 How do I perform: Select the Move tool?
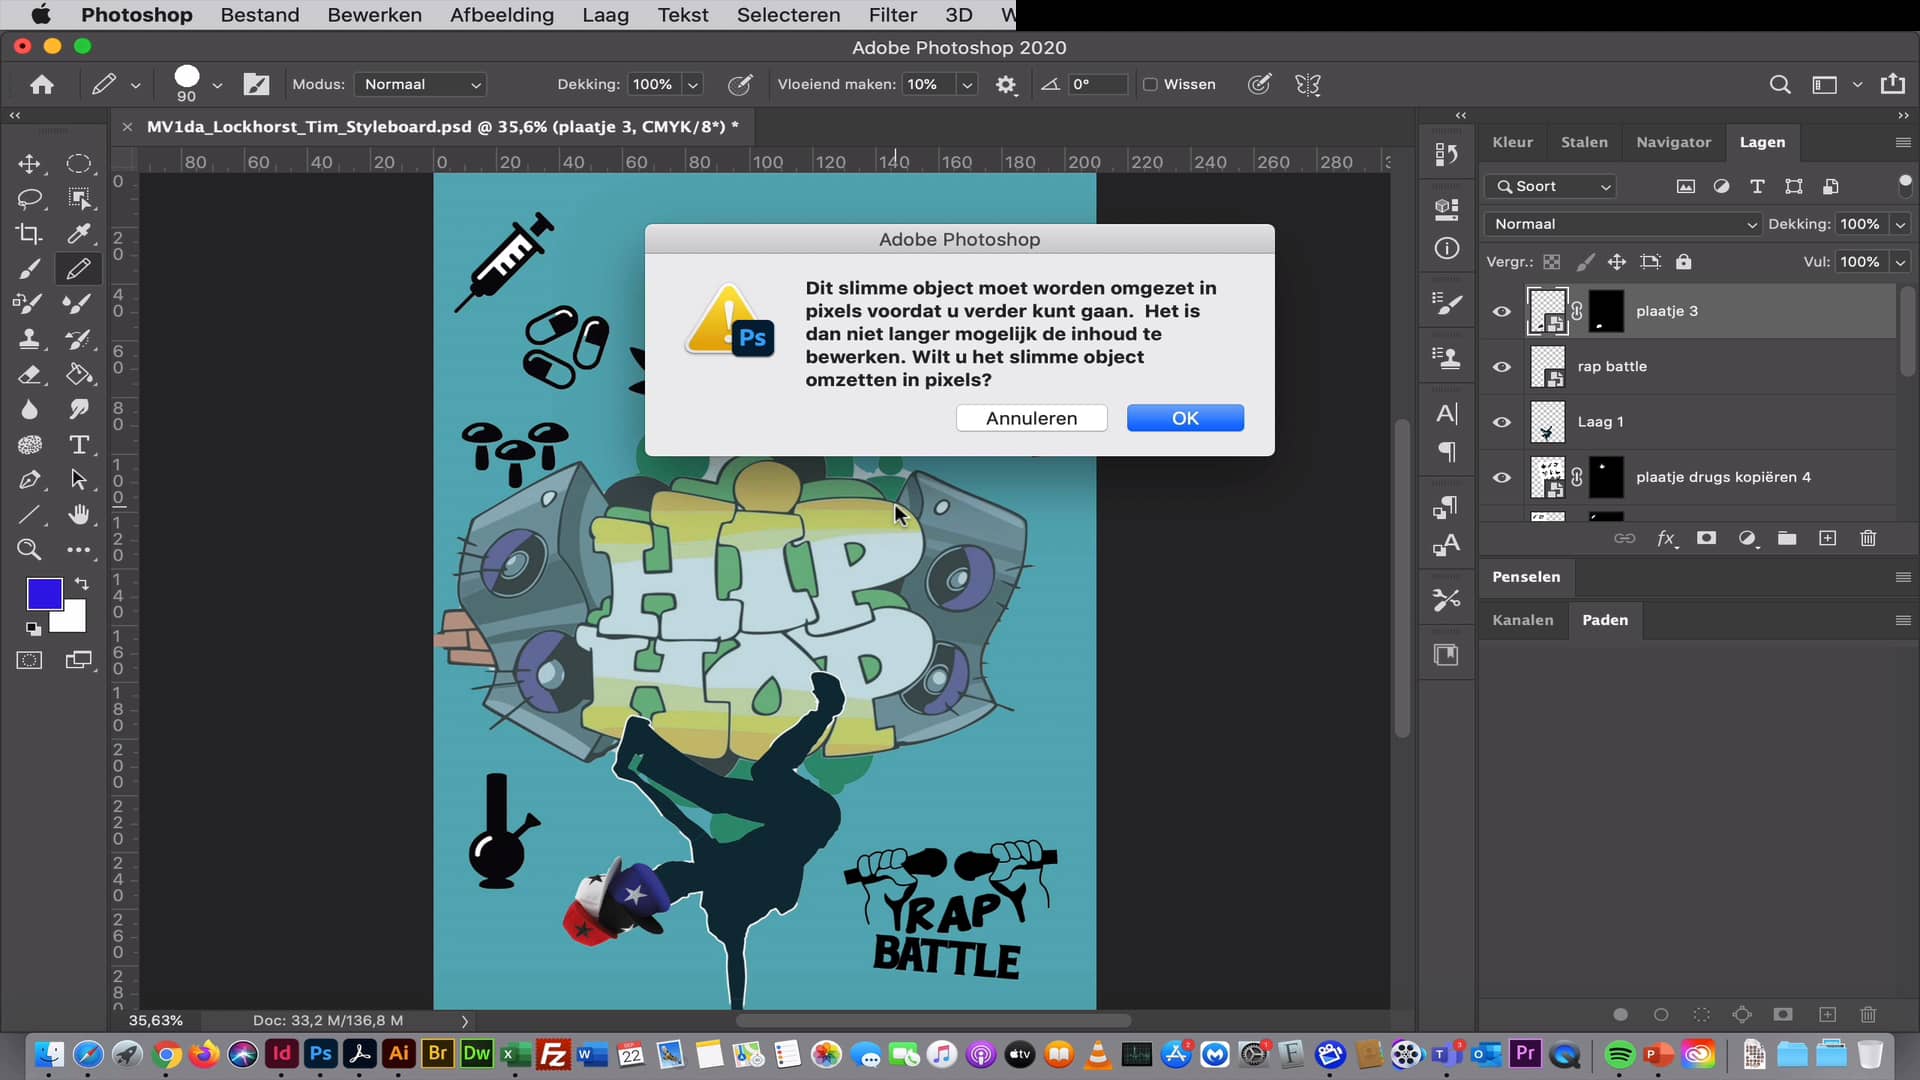(29, 164)
